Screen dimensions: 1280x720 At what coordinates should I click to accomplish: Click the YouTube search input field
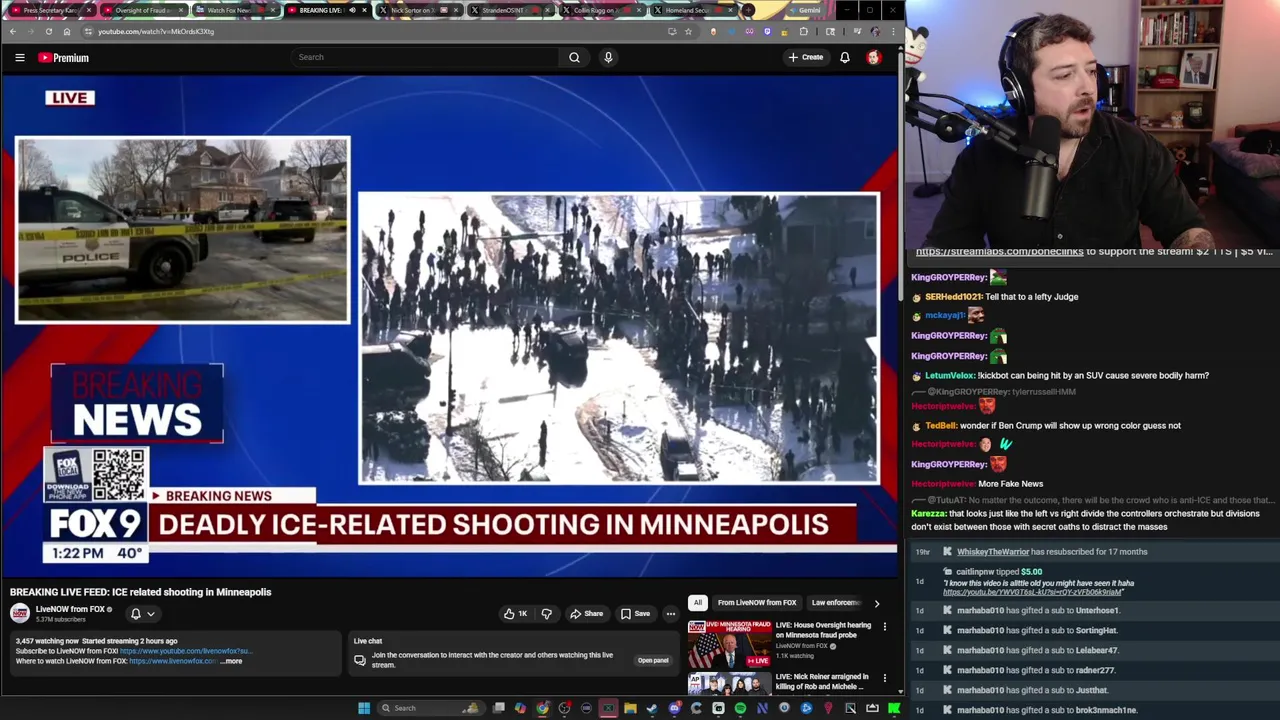click(x=426, y=57)
